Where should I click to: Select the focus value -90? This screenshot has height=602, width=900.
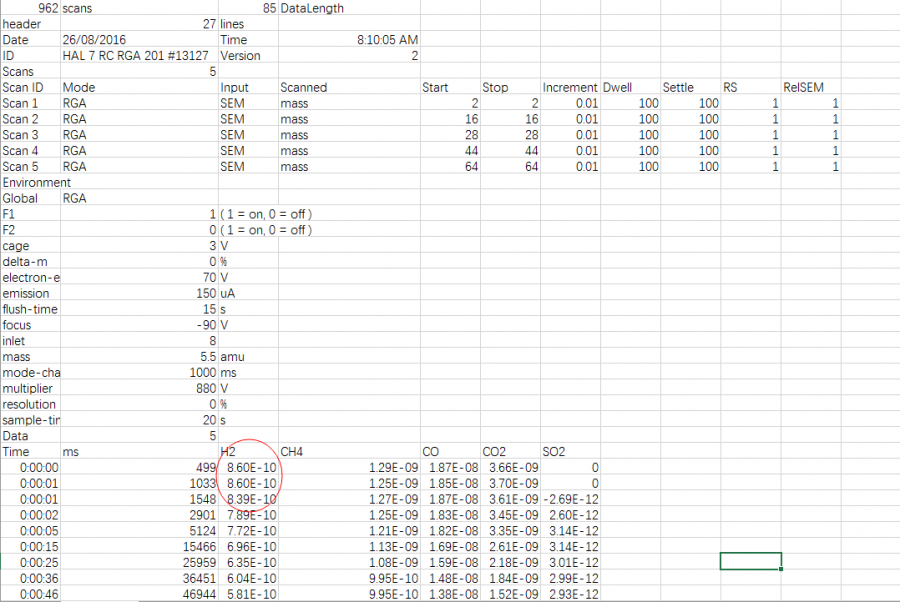point(139,325)
